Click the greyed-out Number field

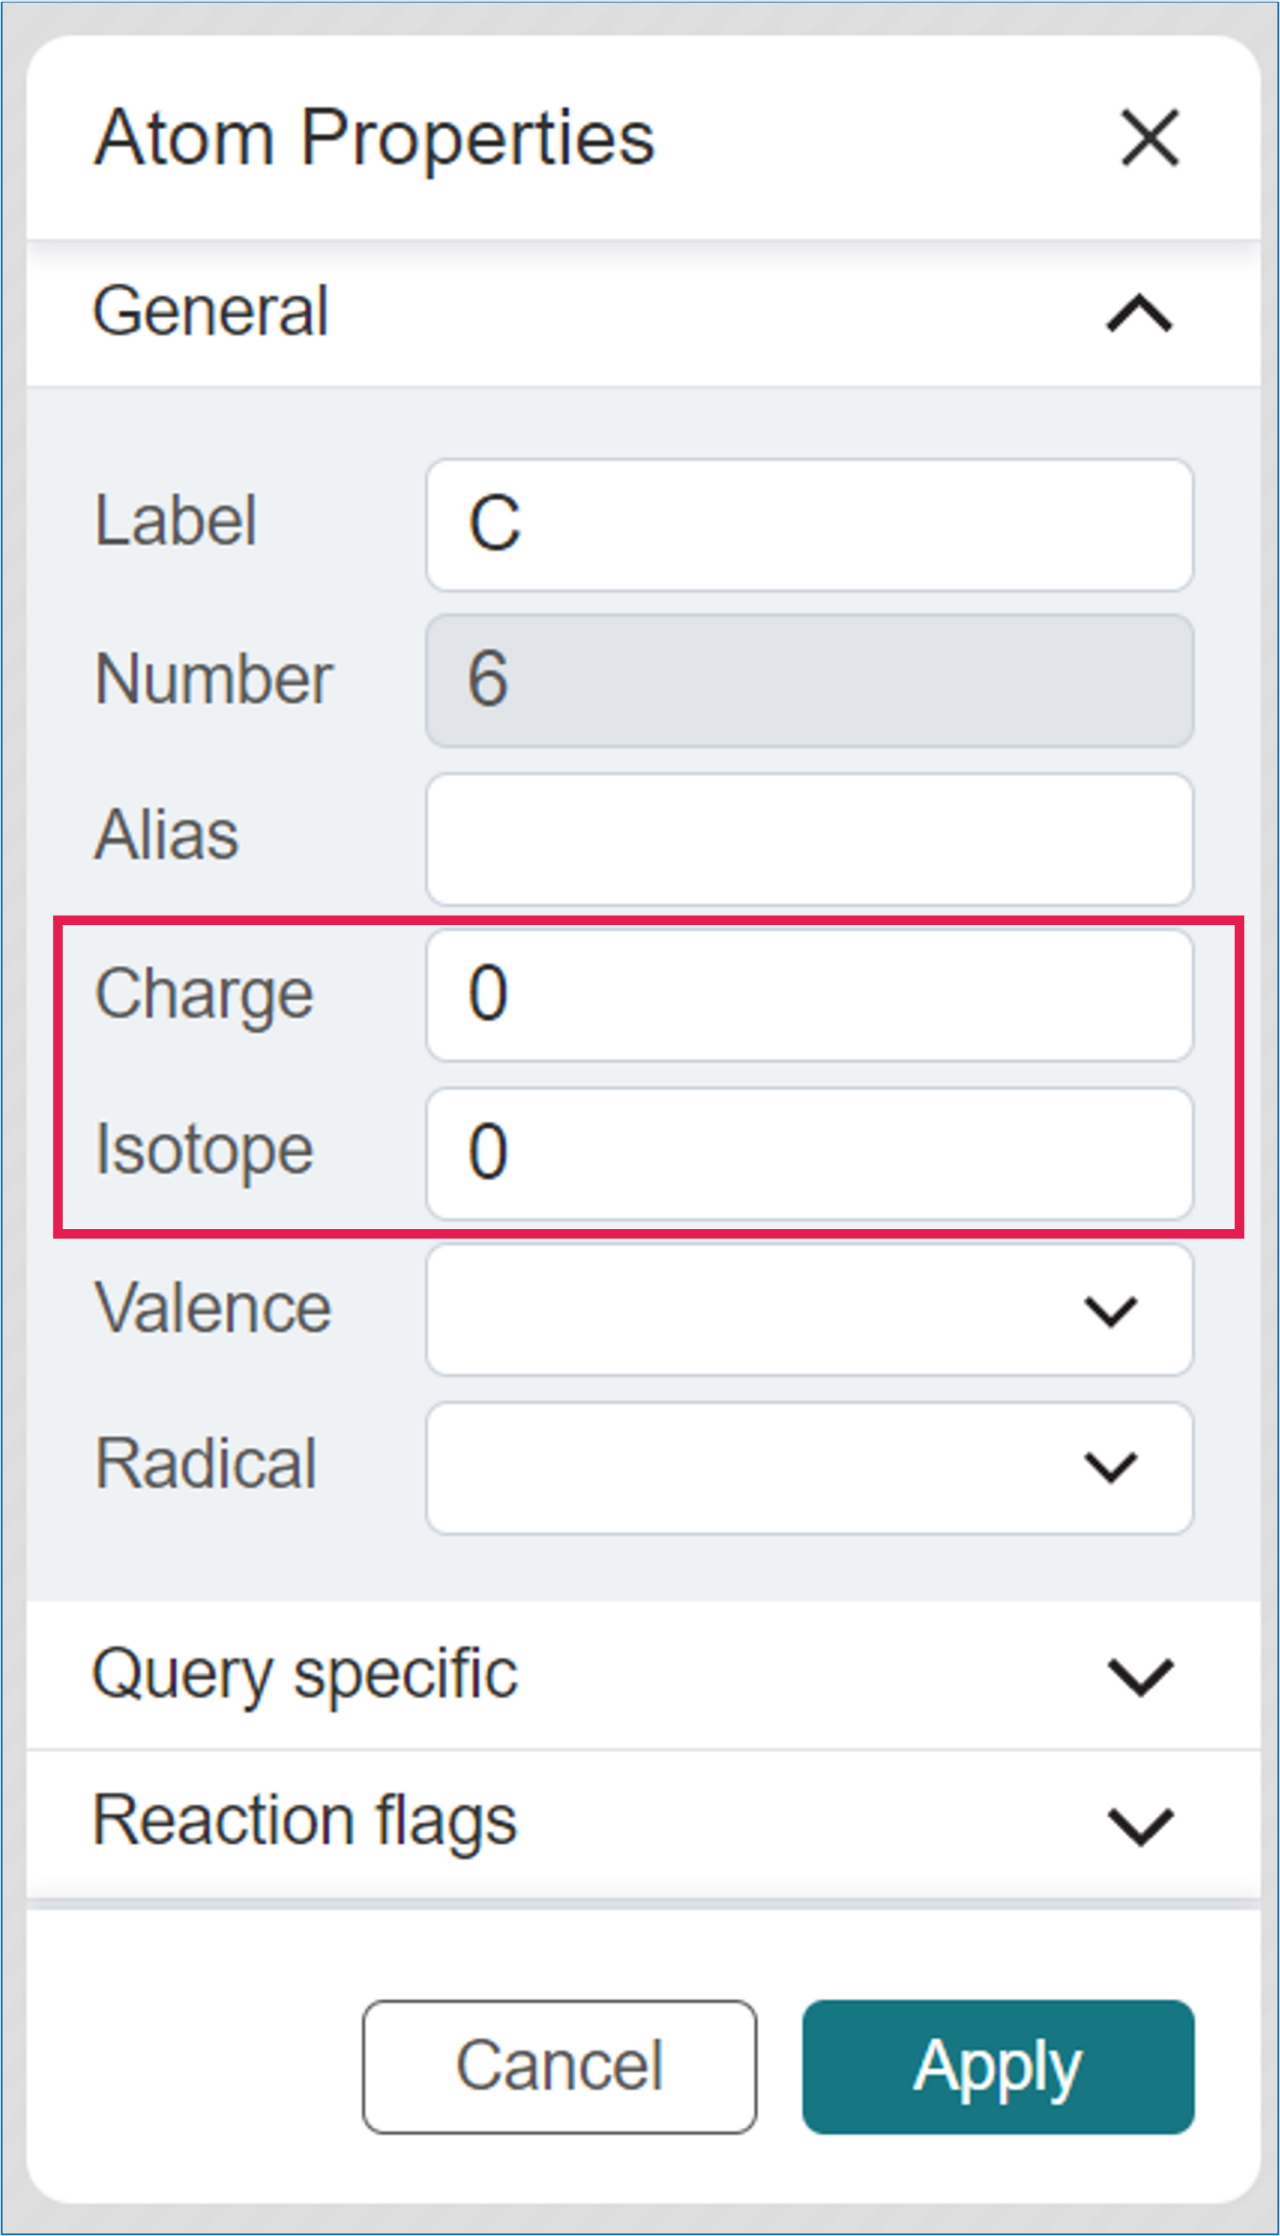[x=809, y=680]
